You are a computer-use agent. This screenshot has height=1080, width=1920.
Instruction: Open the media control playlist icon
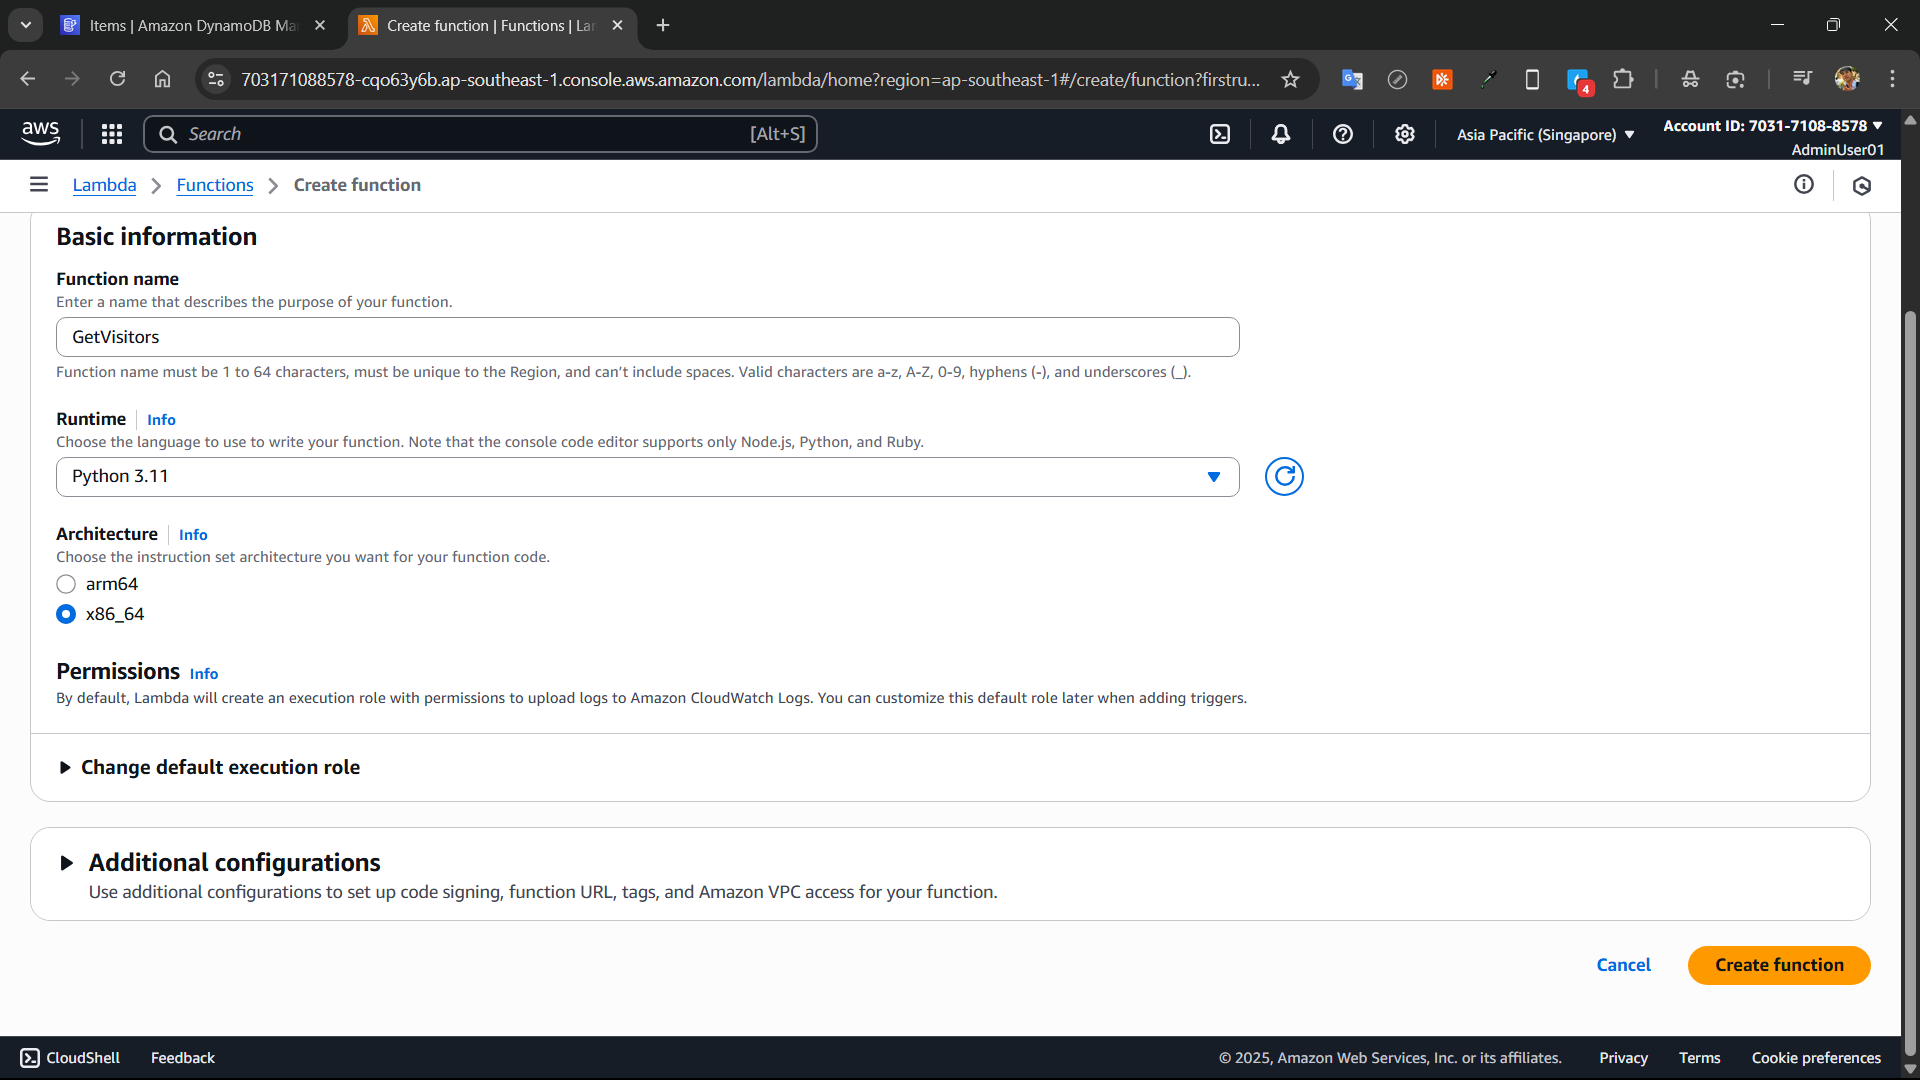(x=1802, y=79)
